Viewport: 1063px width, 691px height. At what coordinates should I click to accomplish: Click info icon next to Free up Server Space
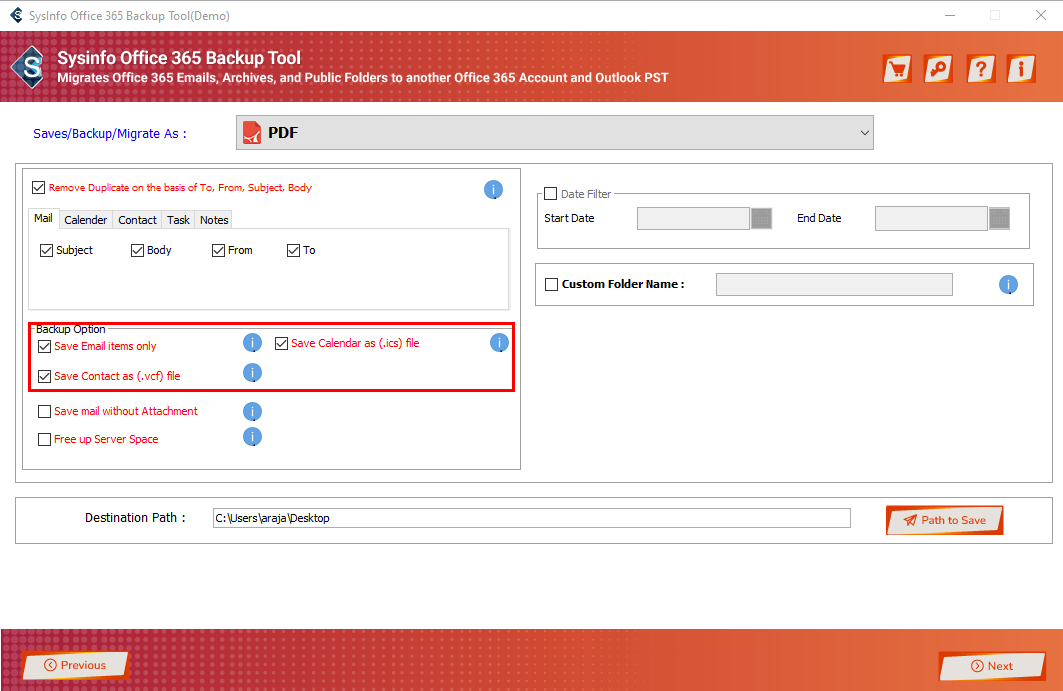click(x=252, y=437)
